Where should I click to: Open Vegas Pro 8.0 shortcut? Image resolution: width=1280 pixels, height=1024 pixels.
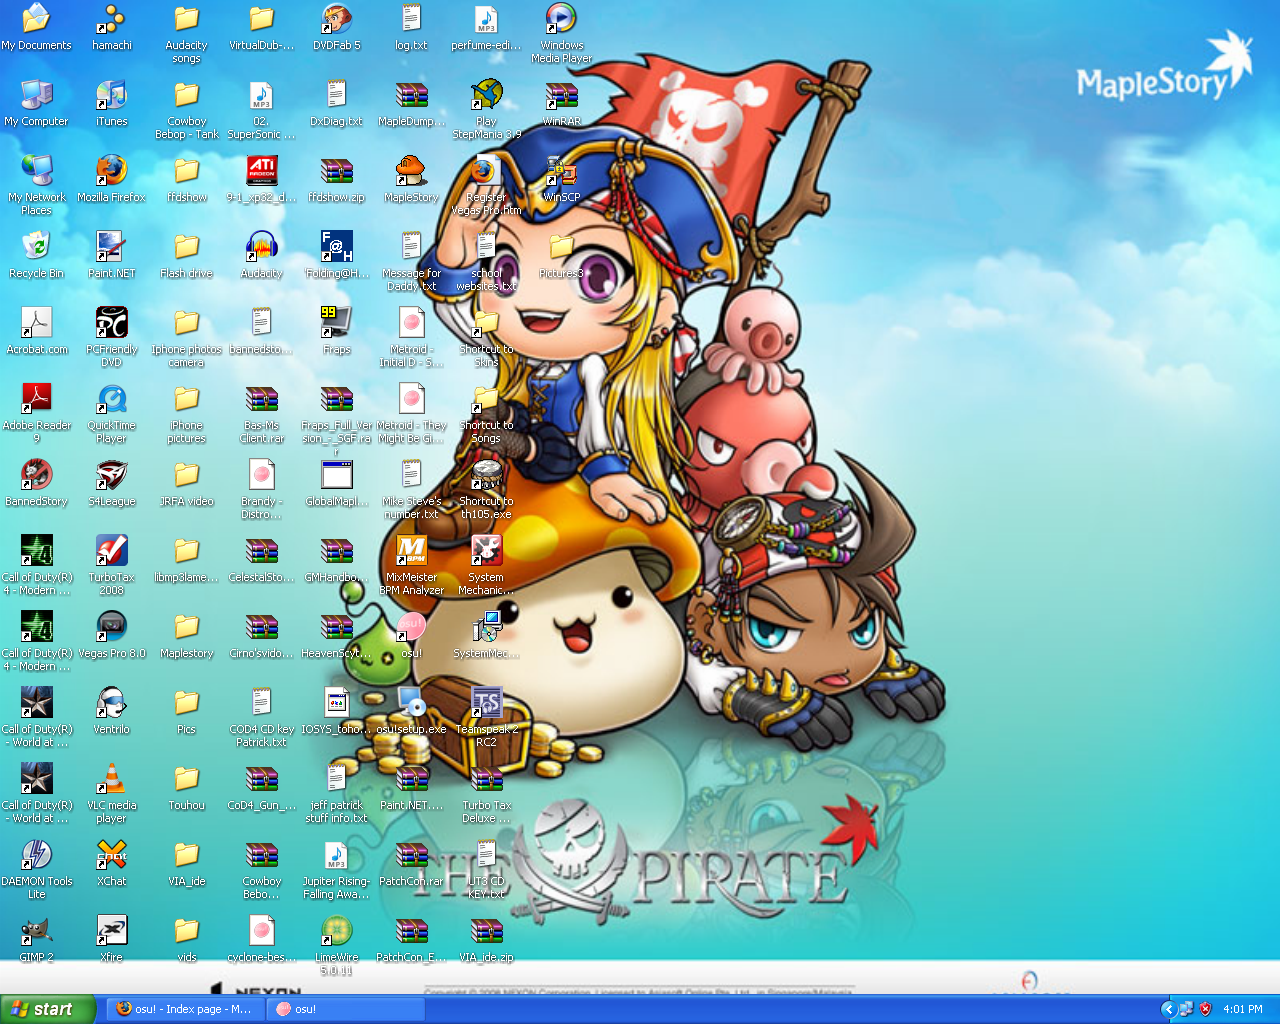[111, 627]
